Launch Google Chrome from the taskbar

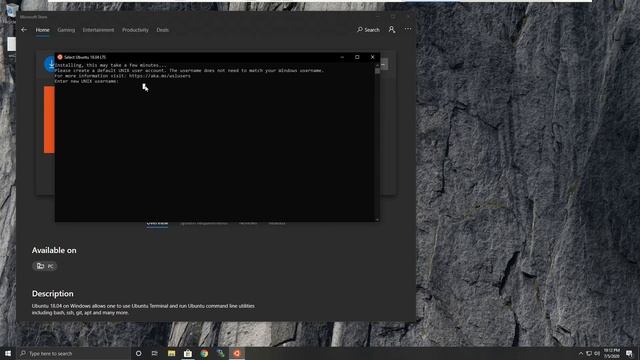(x=204, y=353)
